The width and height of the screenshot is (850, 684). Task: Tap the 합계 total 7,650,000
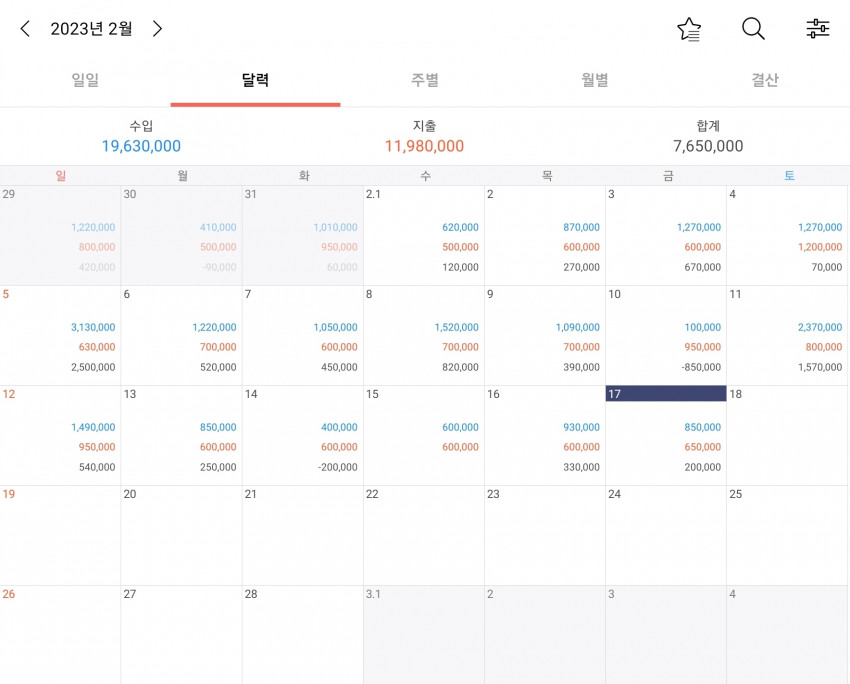[x=708, y=146]
